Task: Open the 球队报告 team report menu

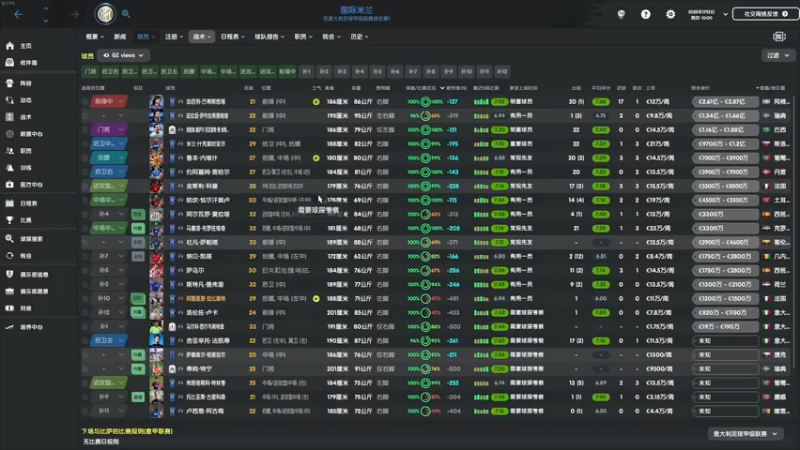Action: pyautogui.click(x=269, y=37)
